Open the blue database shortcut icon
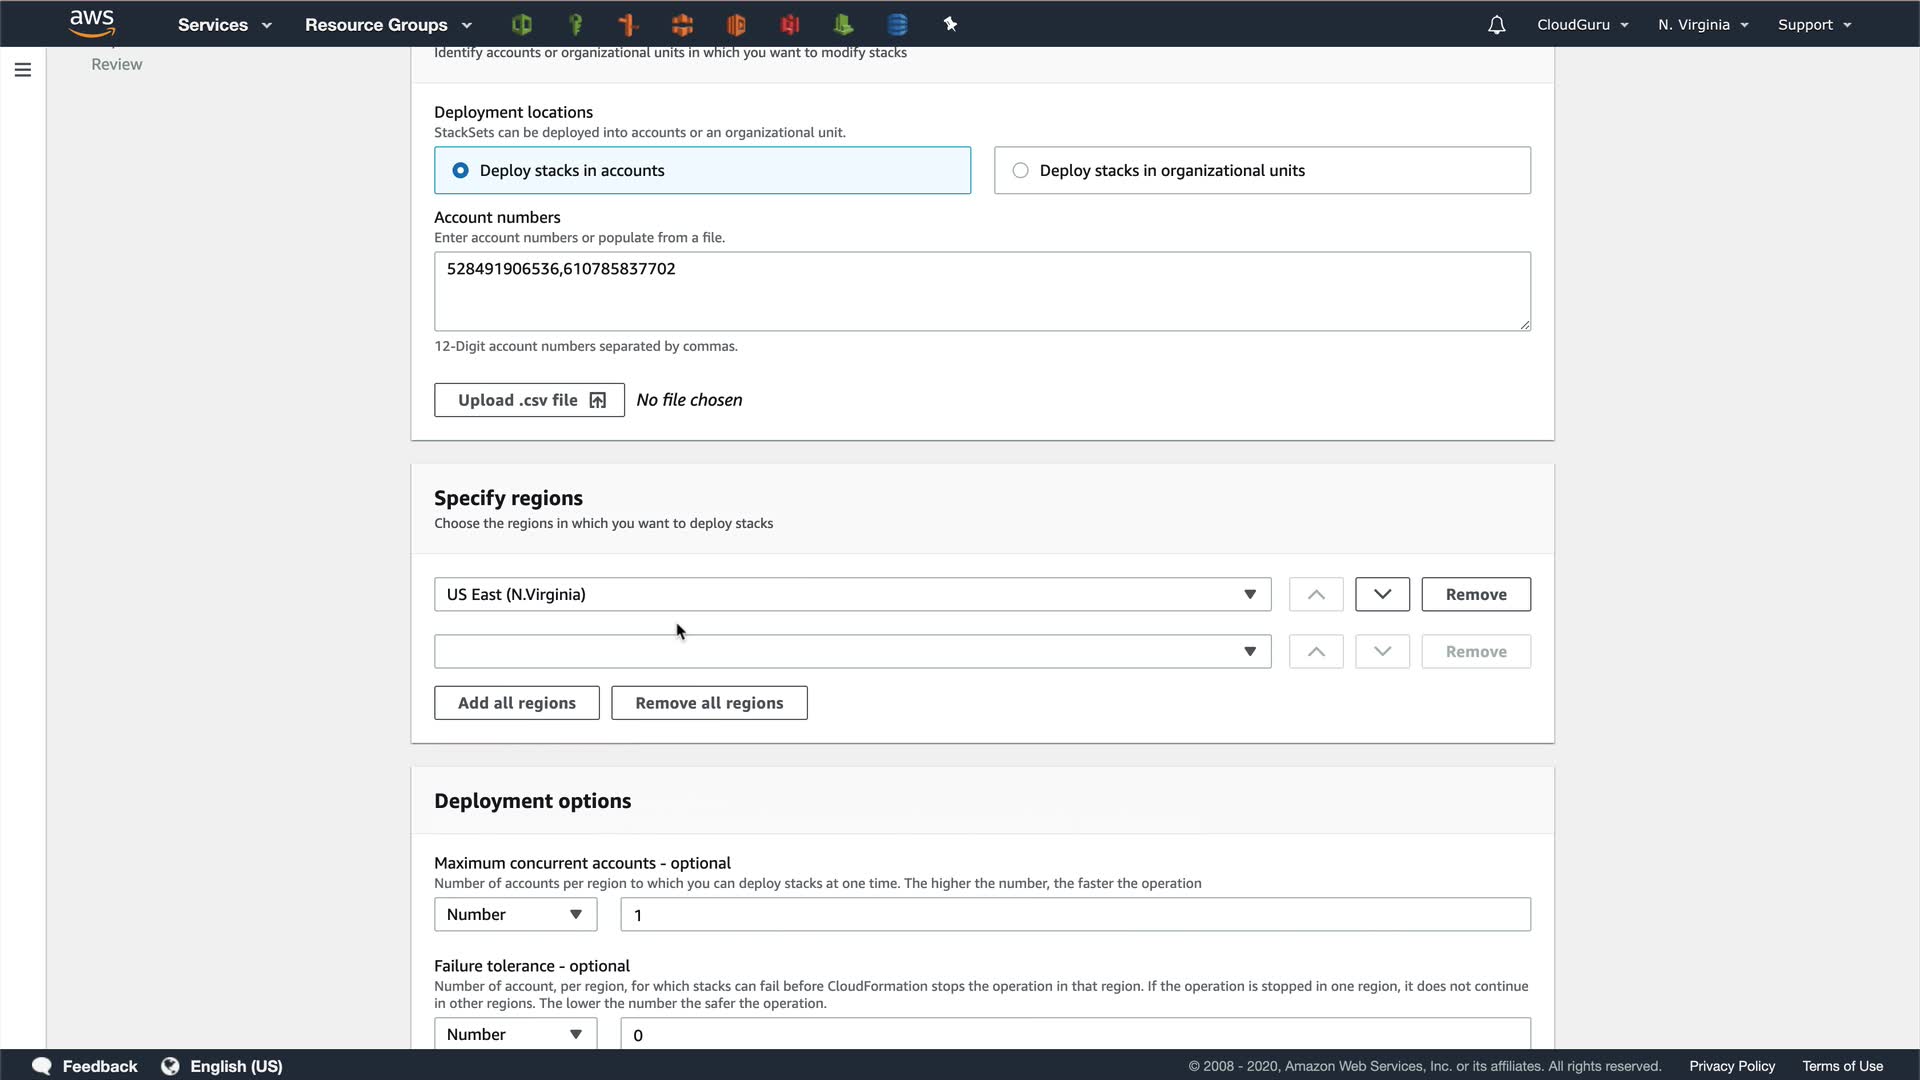 (x=897, y=24)
